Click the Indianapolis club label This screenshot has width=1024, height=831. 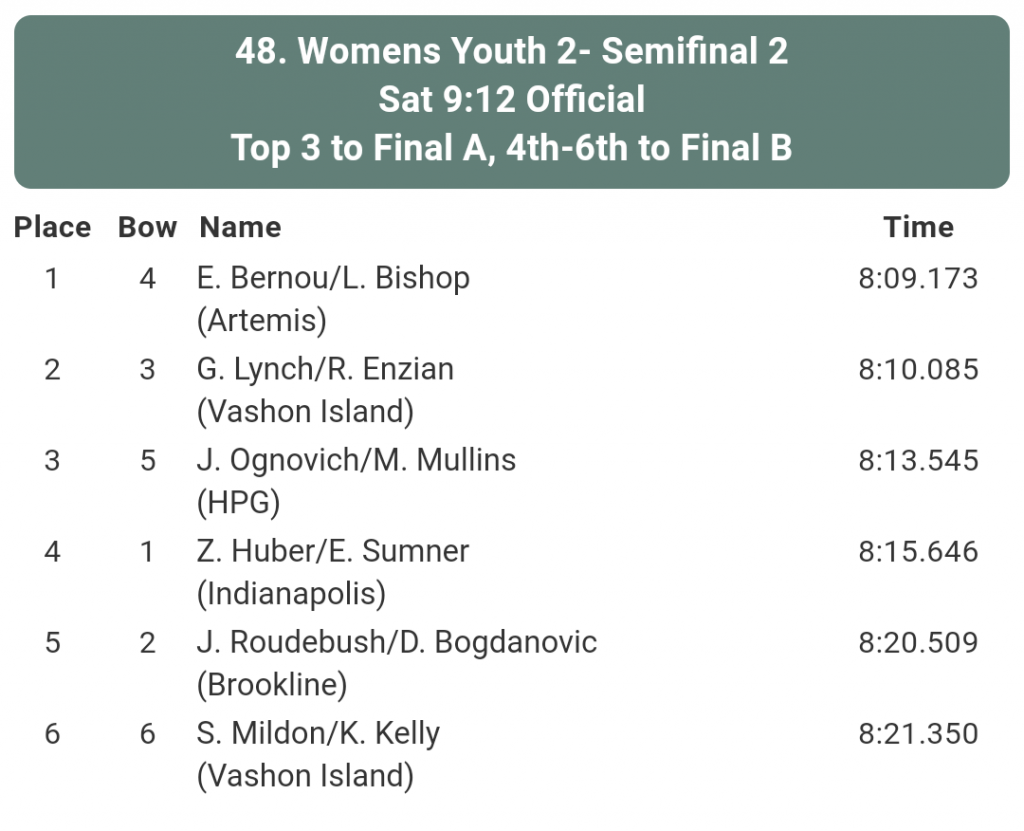pyautogui.click(x=291, y=594)
